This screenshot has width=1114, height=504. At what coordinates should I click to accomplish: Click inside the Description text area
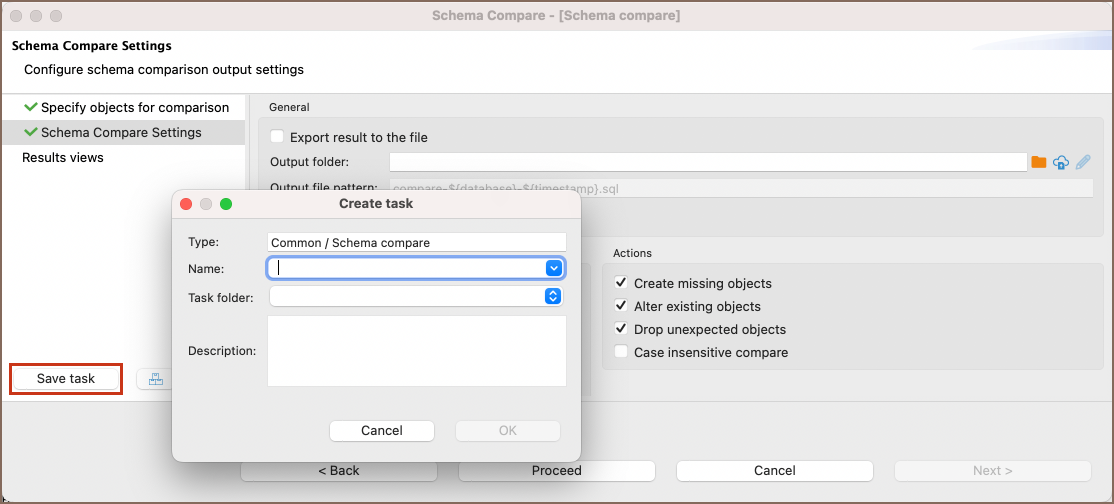416,350
